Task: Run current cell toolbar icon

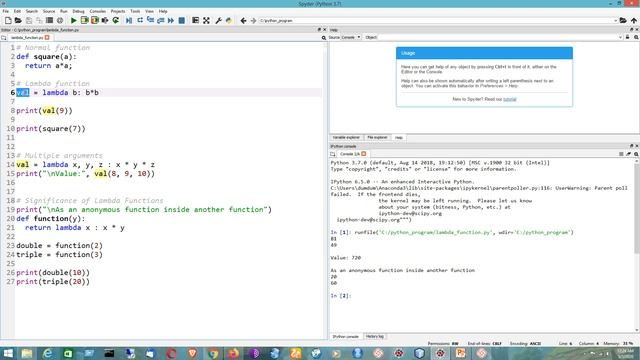Action: coord(84,20)
